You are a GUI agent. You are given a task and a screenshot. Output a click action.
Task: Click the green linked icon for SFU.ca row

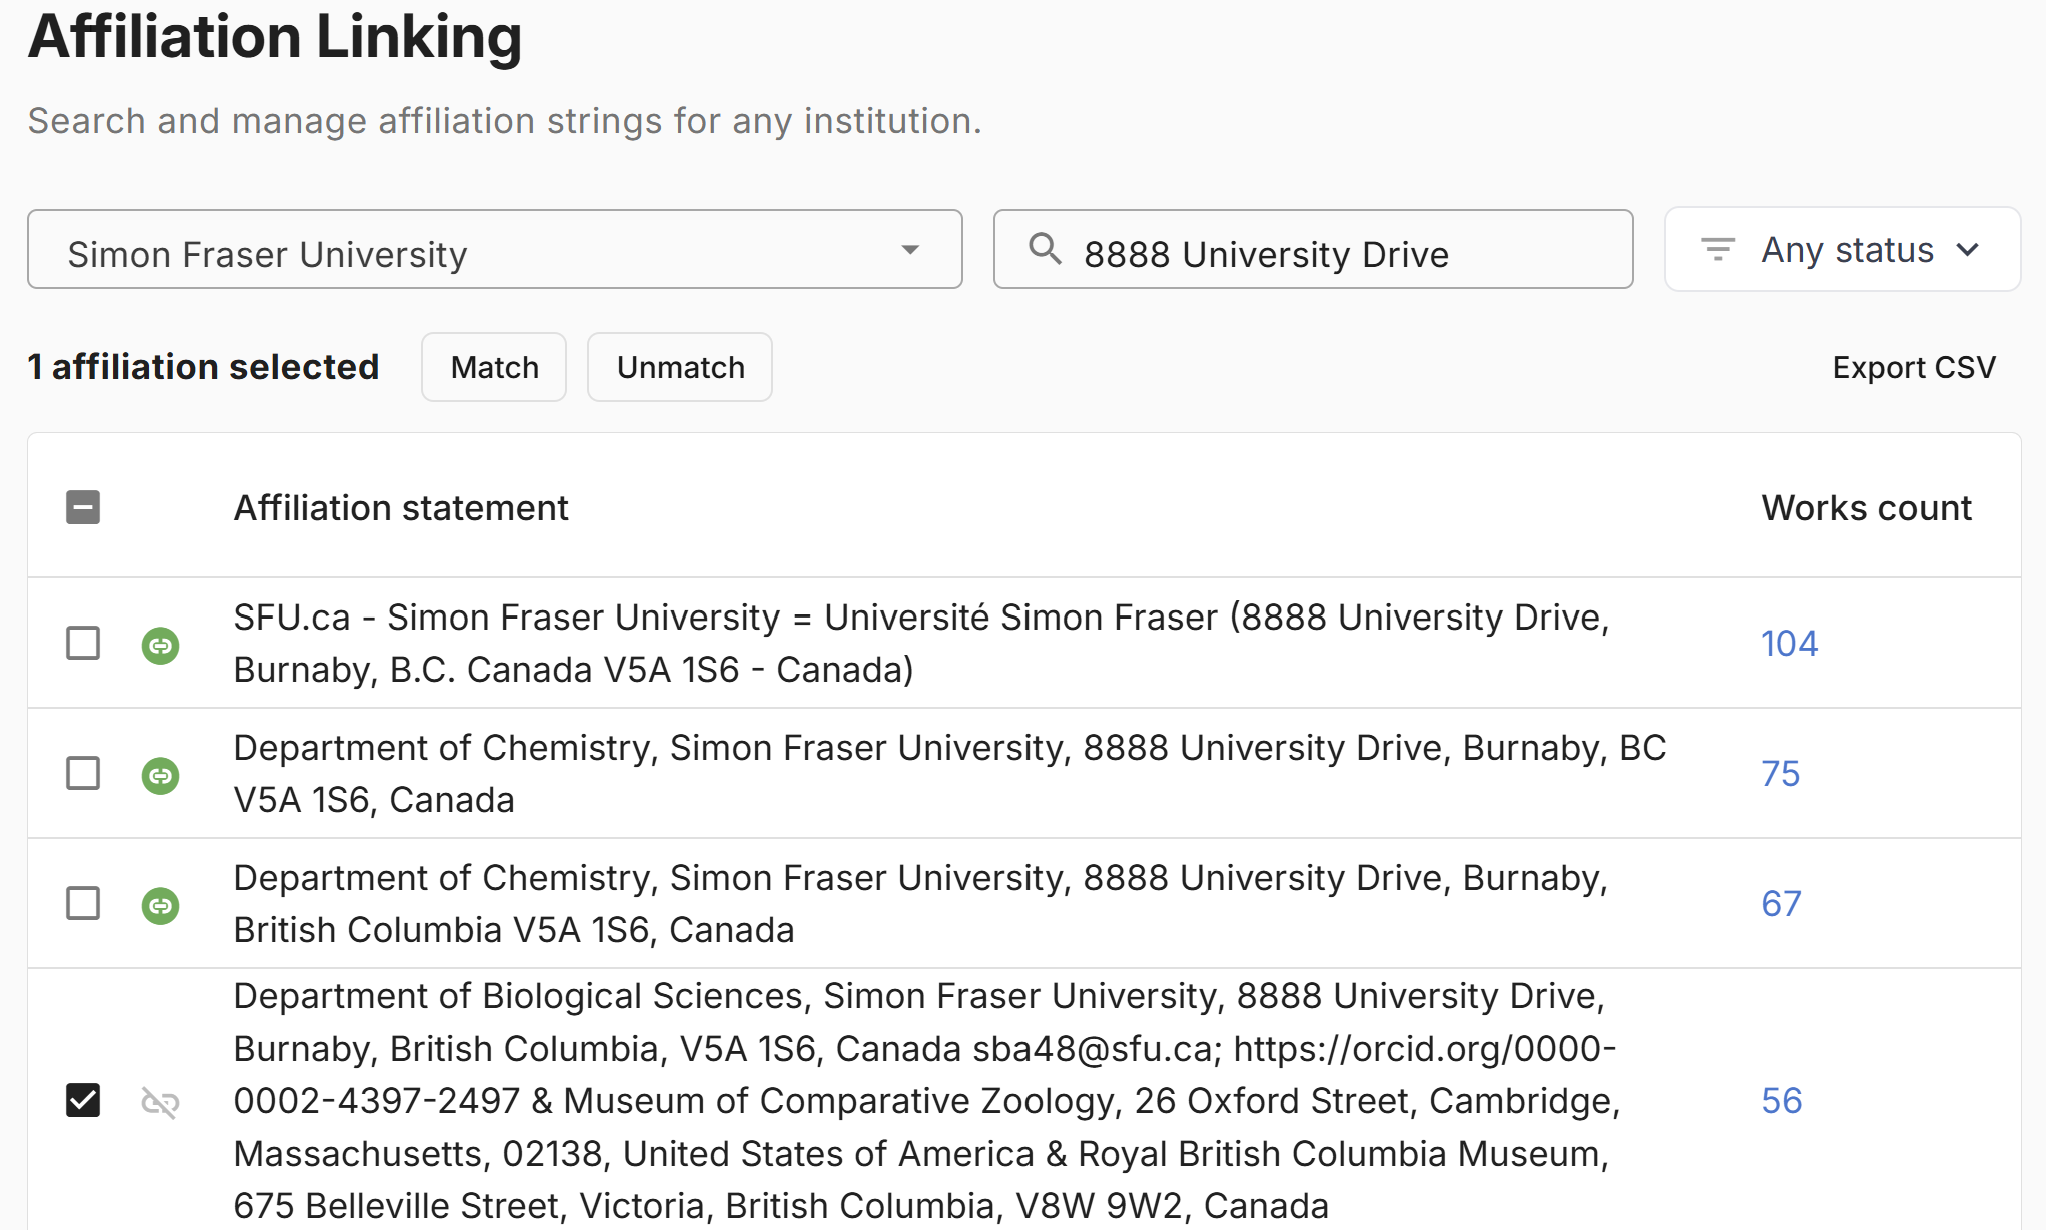[160, 645]
